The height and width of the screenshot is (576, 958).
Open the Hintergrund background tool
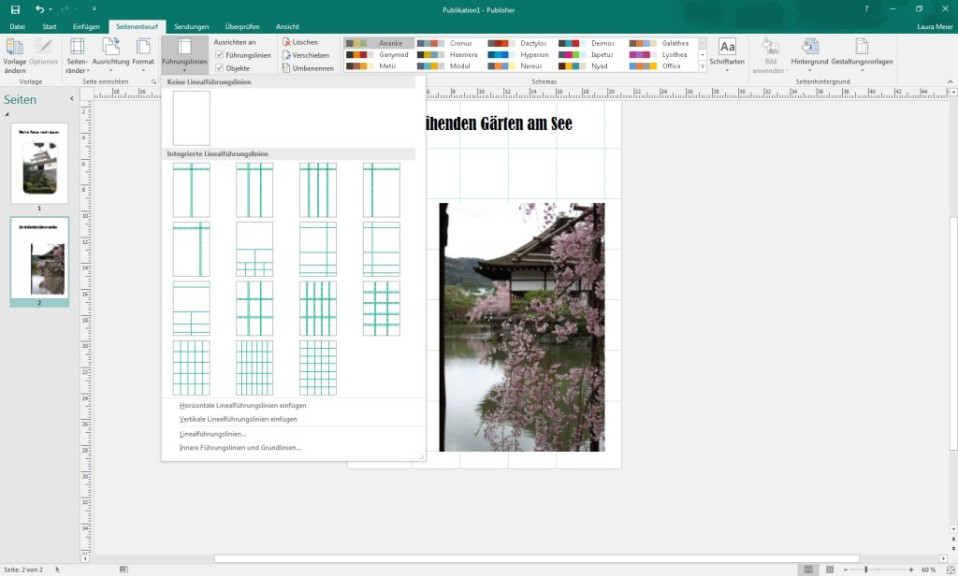(x=810, y=56)
